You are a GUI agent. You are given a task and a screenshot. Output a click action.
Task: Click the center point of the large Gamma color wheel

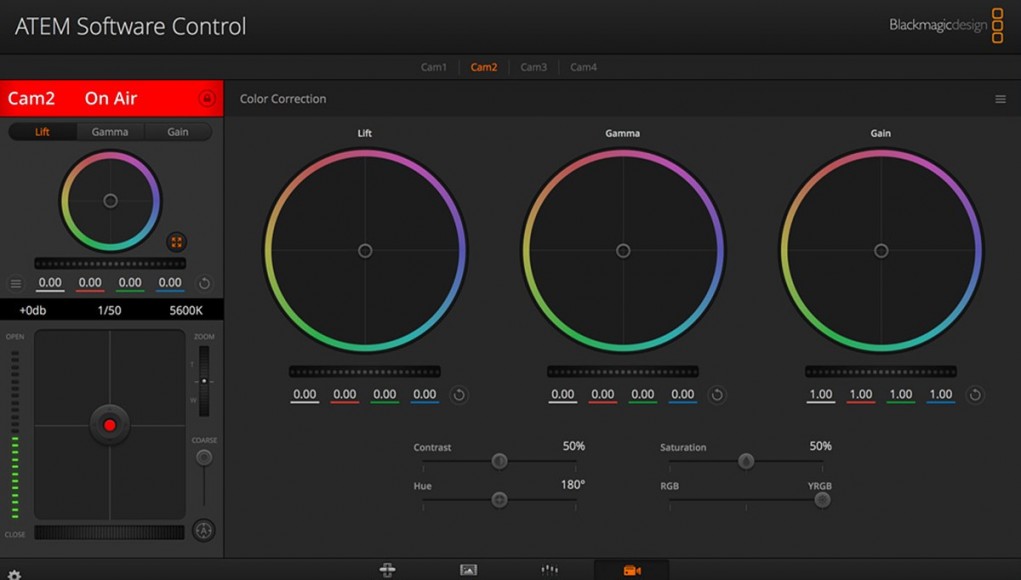623,251
